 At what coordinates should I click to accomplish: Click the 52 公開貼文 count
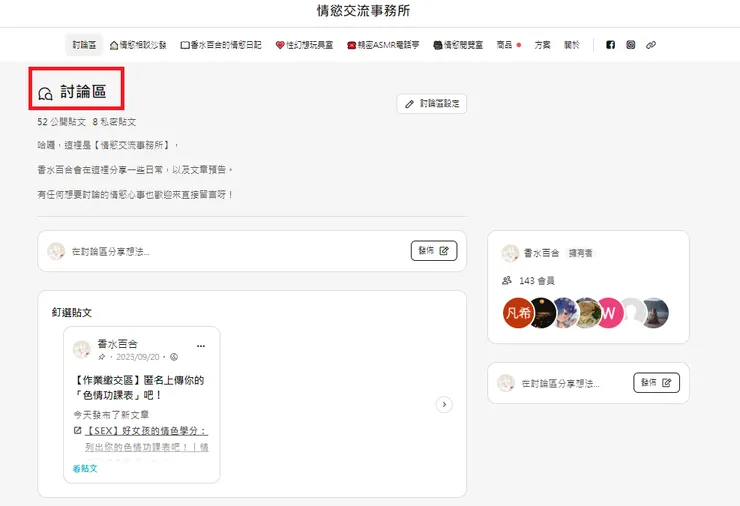[61, 122]
